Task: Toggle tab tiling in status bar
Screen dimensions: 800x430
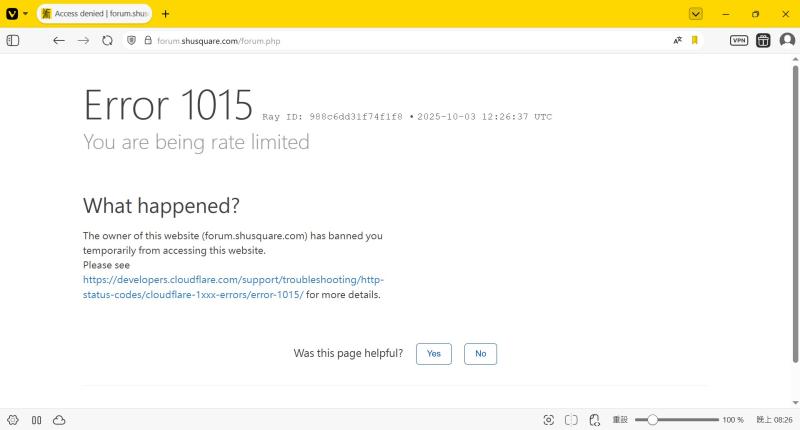Action: (36, 420)
